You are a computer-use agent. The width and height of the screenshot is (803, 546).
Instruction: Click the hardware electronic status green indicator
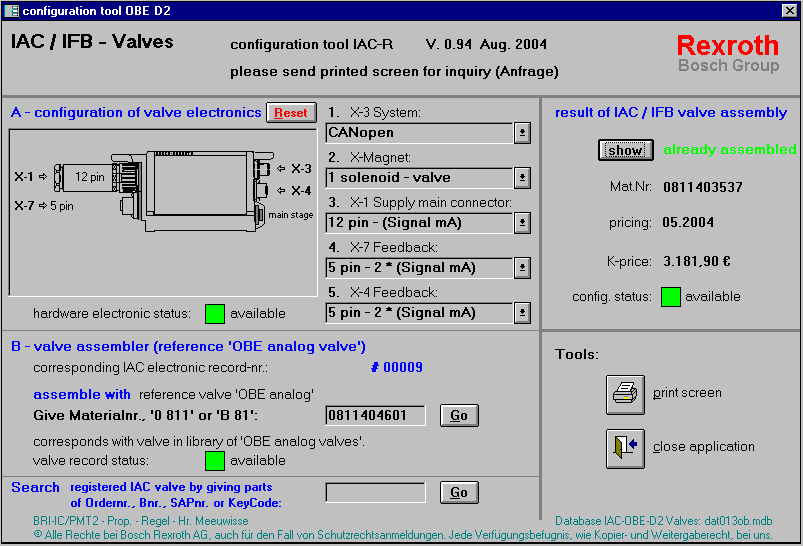pos(215,313)
